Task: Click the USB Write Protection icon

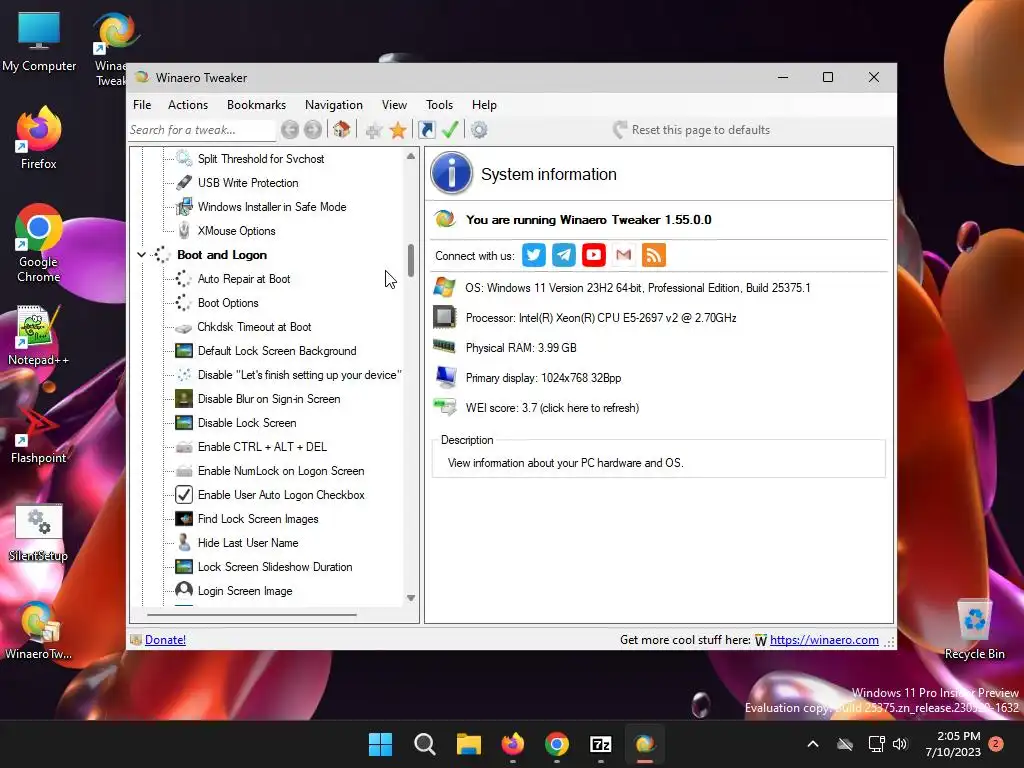Action: pyautogui.click(x=184, y=183)
